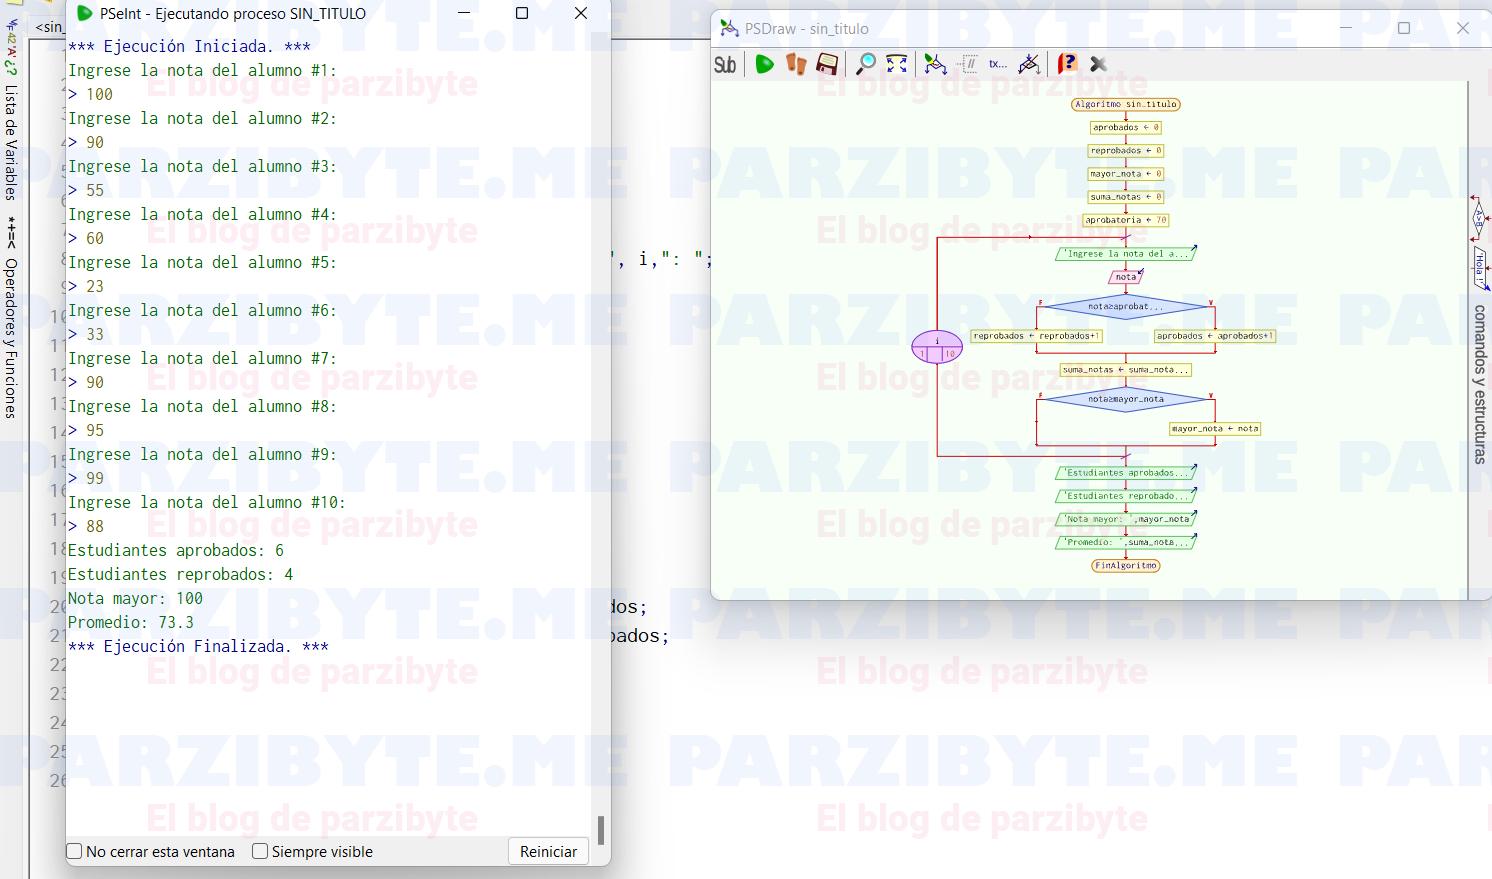Screen dimensions: 1492x879
Task: Enable the 'No cerrar esta ventana' checkbox
Action: tap(74, 851)
